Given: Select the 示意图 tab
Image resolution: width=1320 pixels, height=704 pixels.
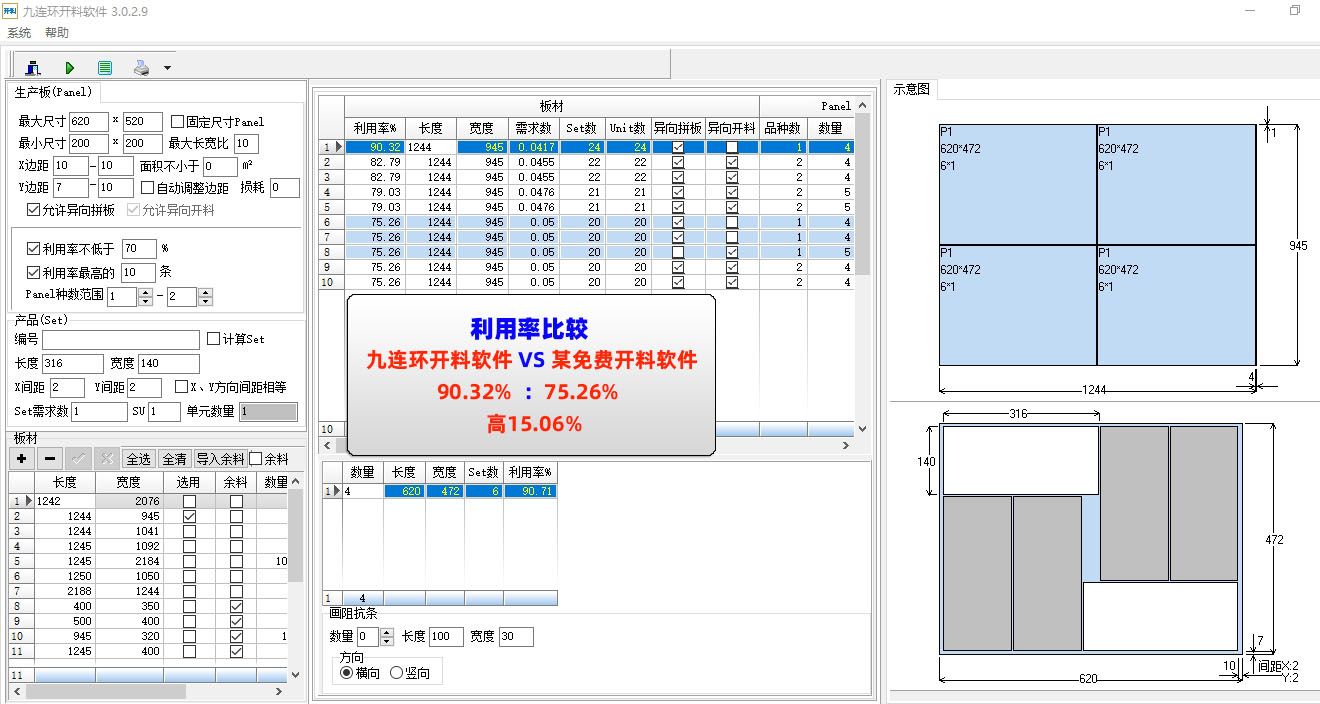Looking at the screenshot, I should (x=911, y=89).
